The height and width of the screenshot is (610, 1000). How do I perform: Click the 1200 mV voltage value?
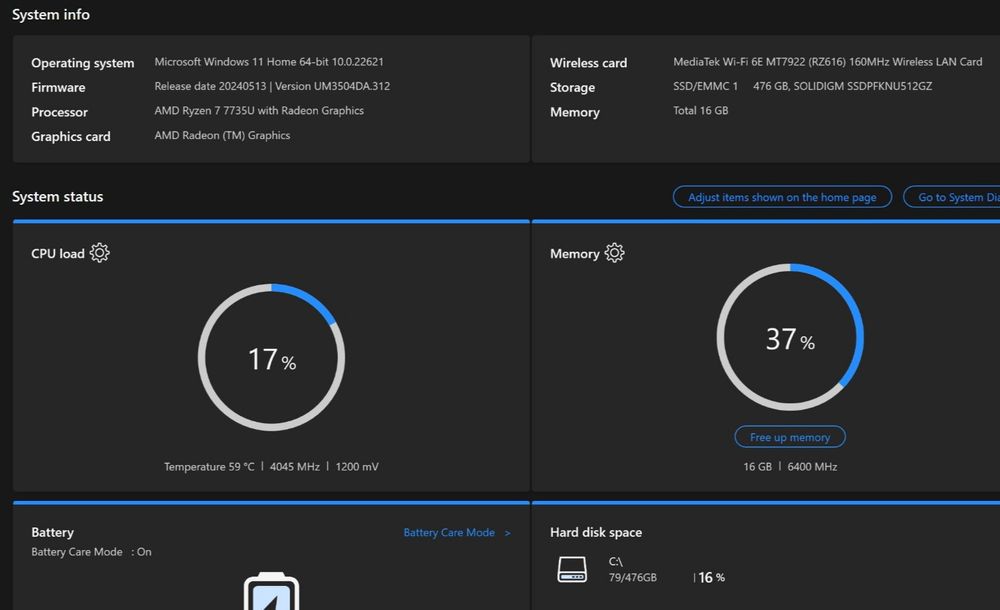[357, 466]
